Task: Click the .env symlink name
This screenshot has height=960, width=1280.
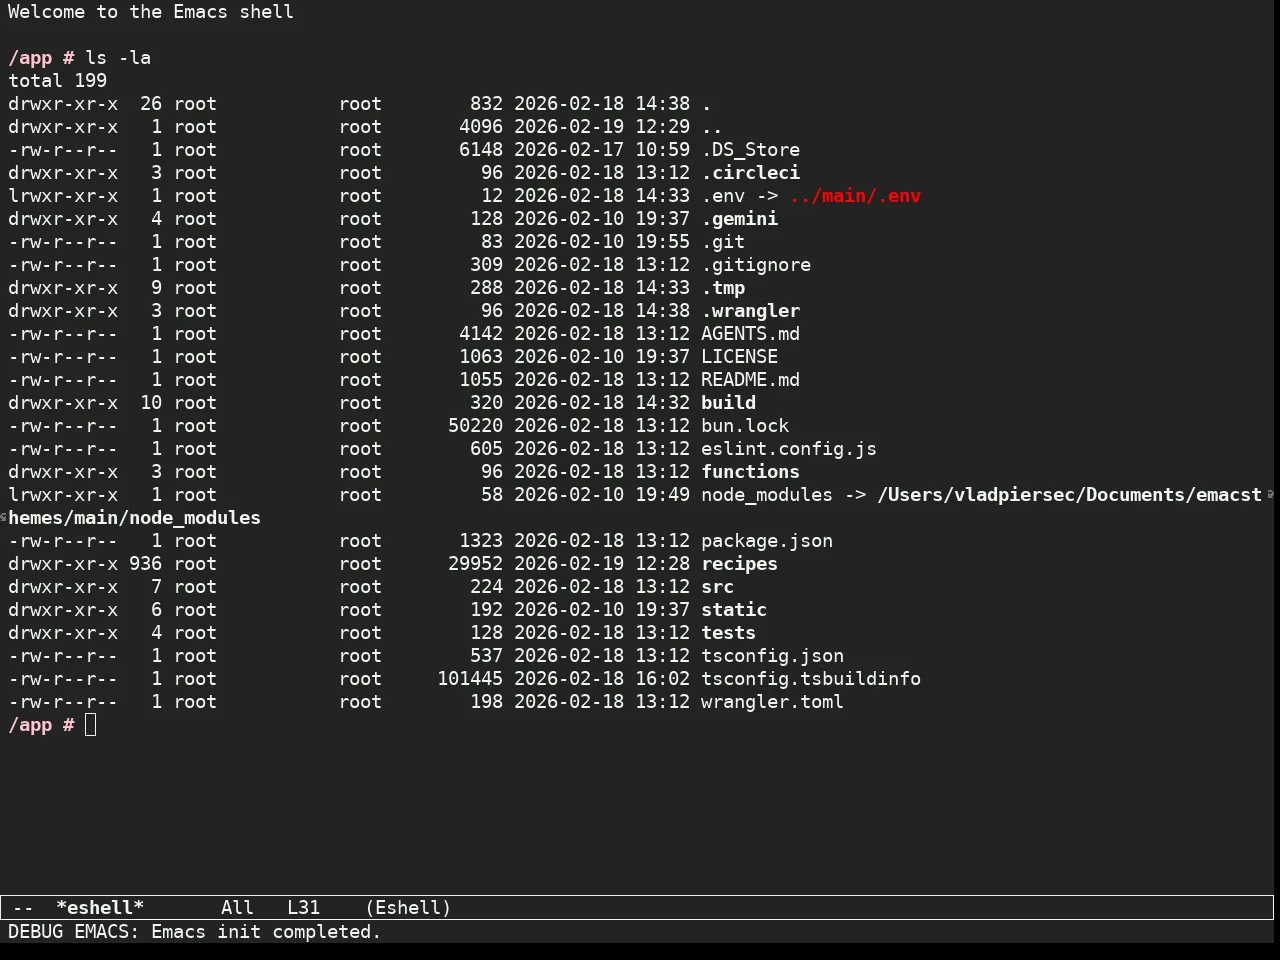Action: point(723,196)
